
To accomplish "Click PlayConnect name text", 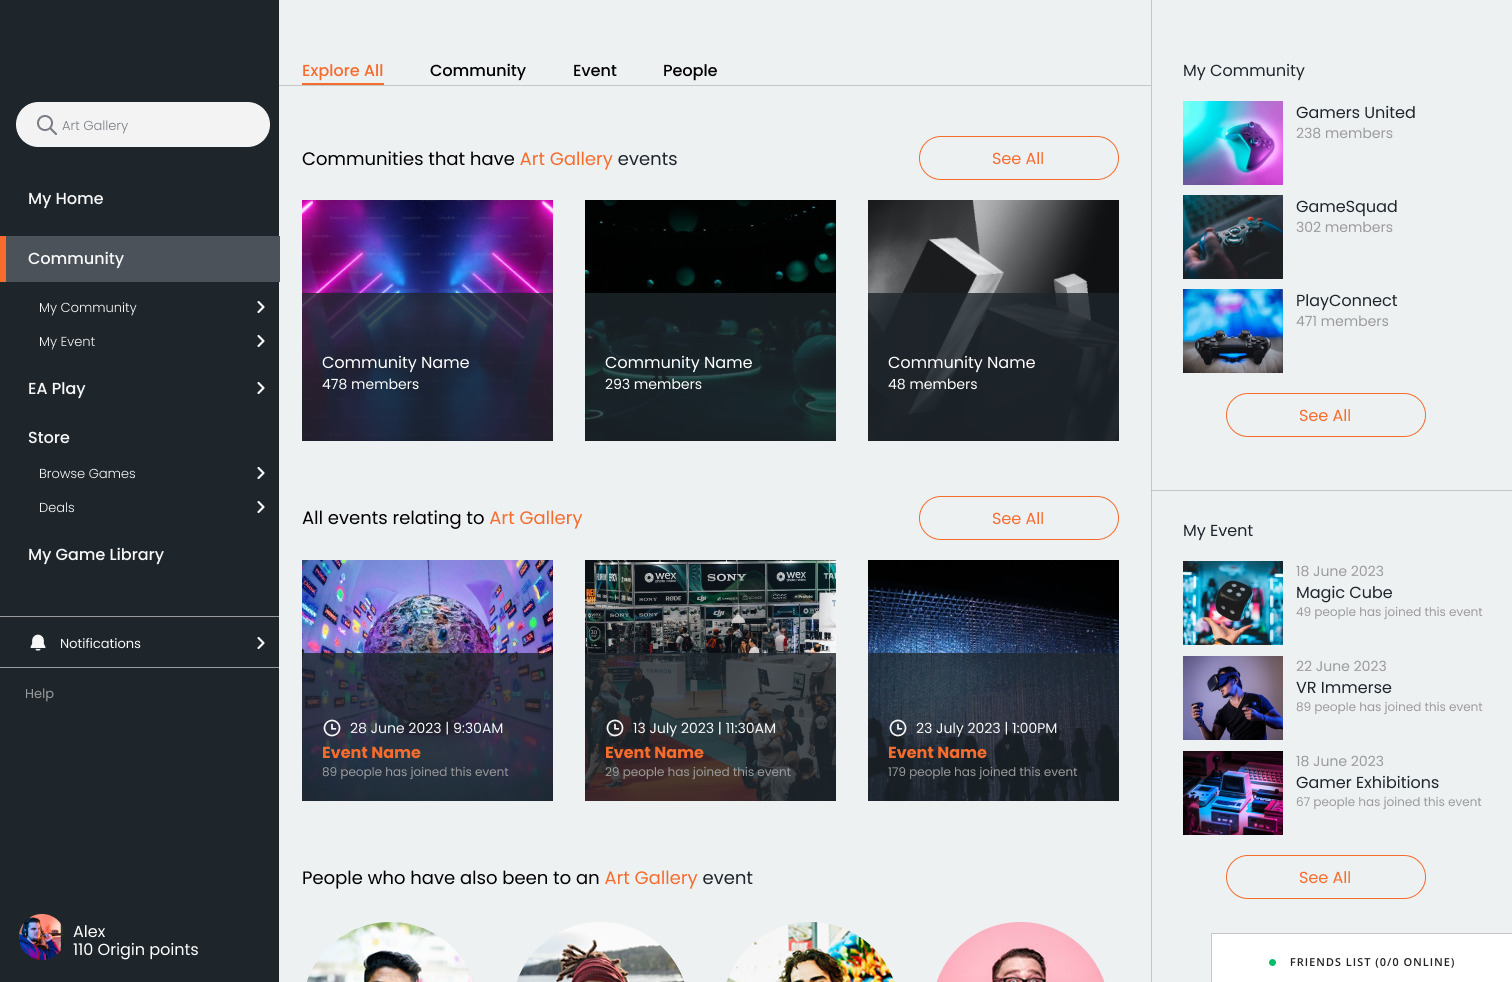I will tap(1347, 300).
